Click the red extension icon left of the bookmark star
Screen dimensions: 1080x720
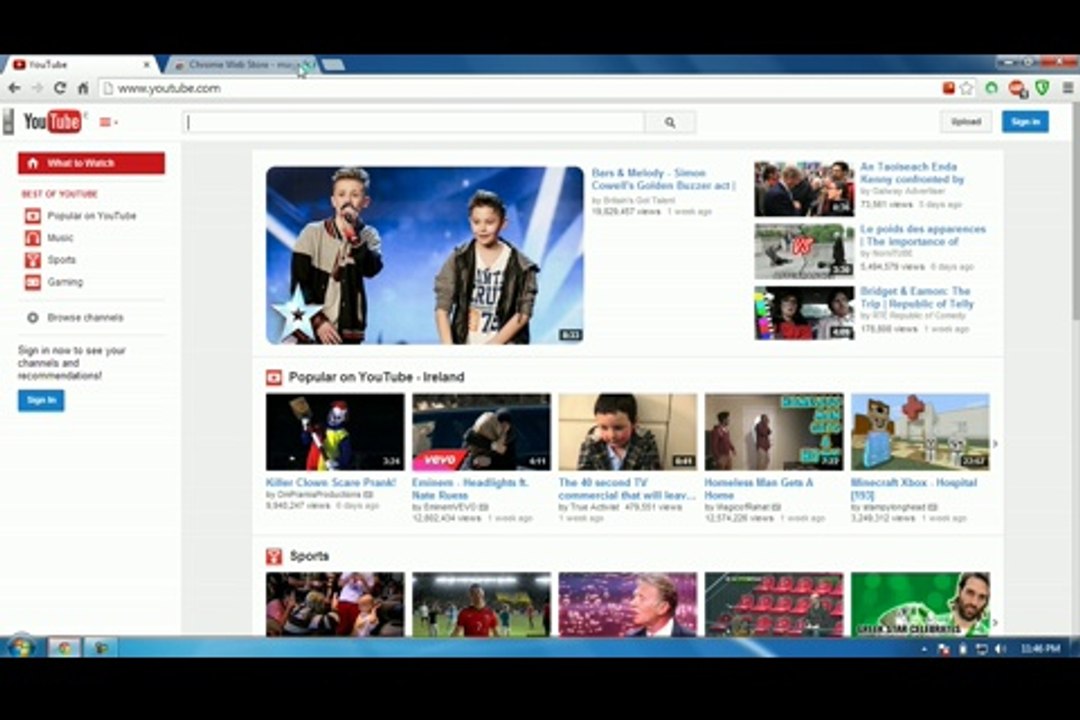(x=948, y=88)
